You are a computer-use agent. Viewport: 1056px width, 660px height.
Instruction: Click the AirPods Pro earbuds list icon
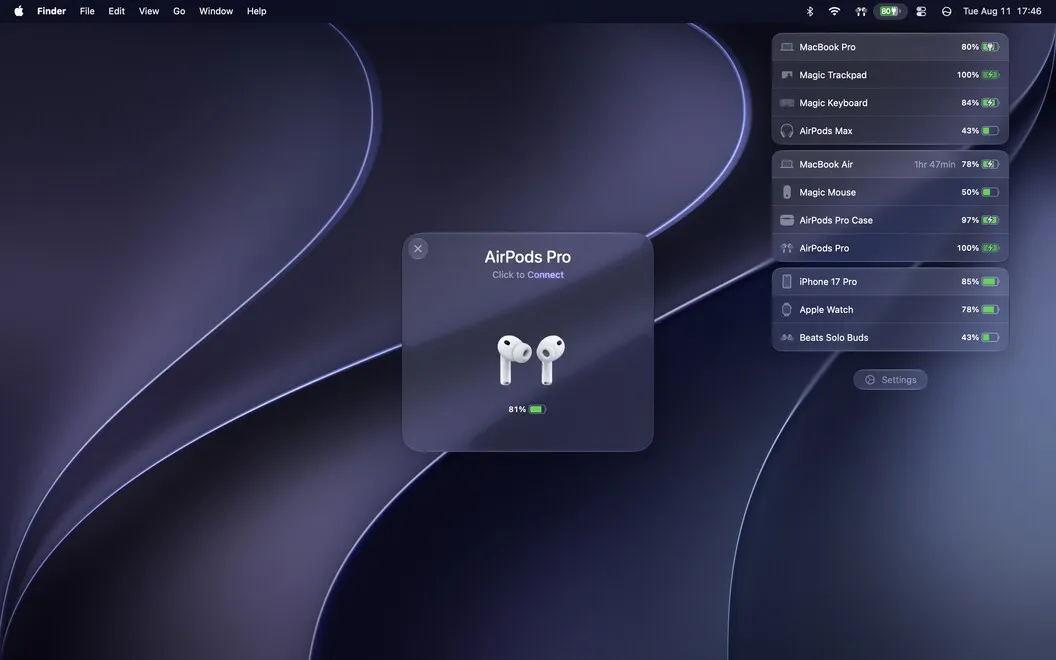[787, 249]
